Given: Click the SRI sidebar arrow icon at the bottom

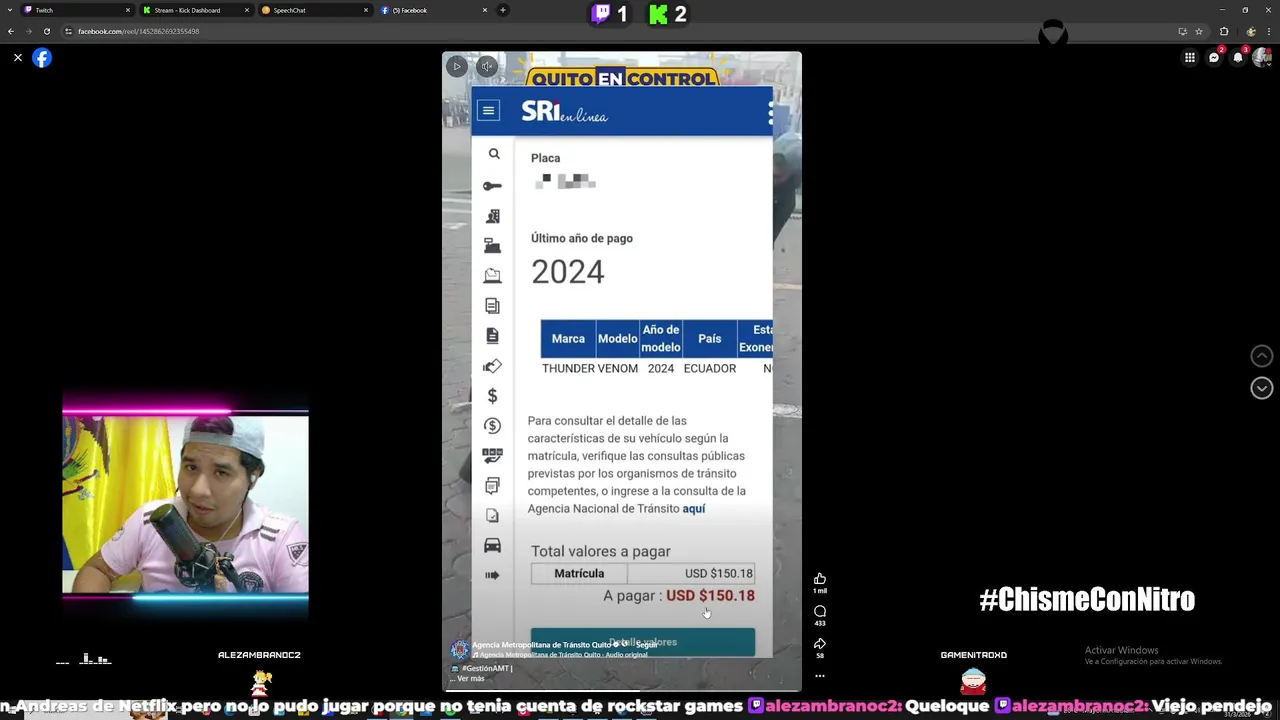Looking at the screenshot, I should [492, 575].
